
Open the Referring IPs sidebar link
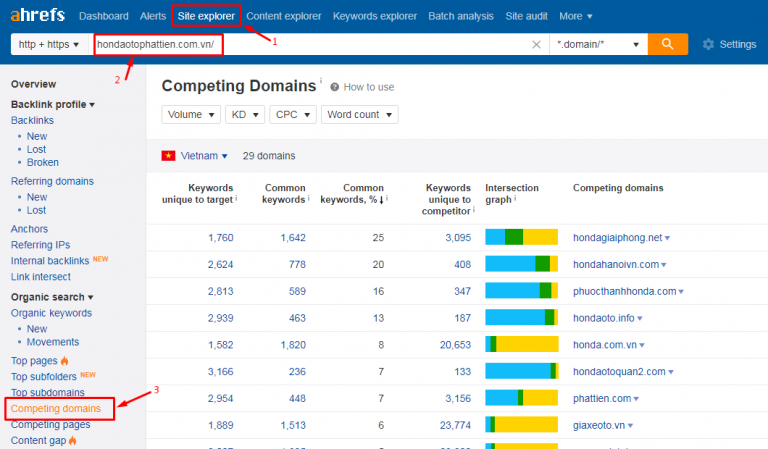pos(41,245)
